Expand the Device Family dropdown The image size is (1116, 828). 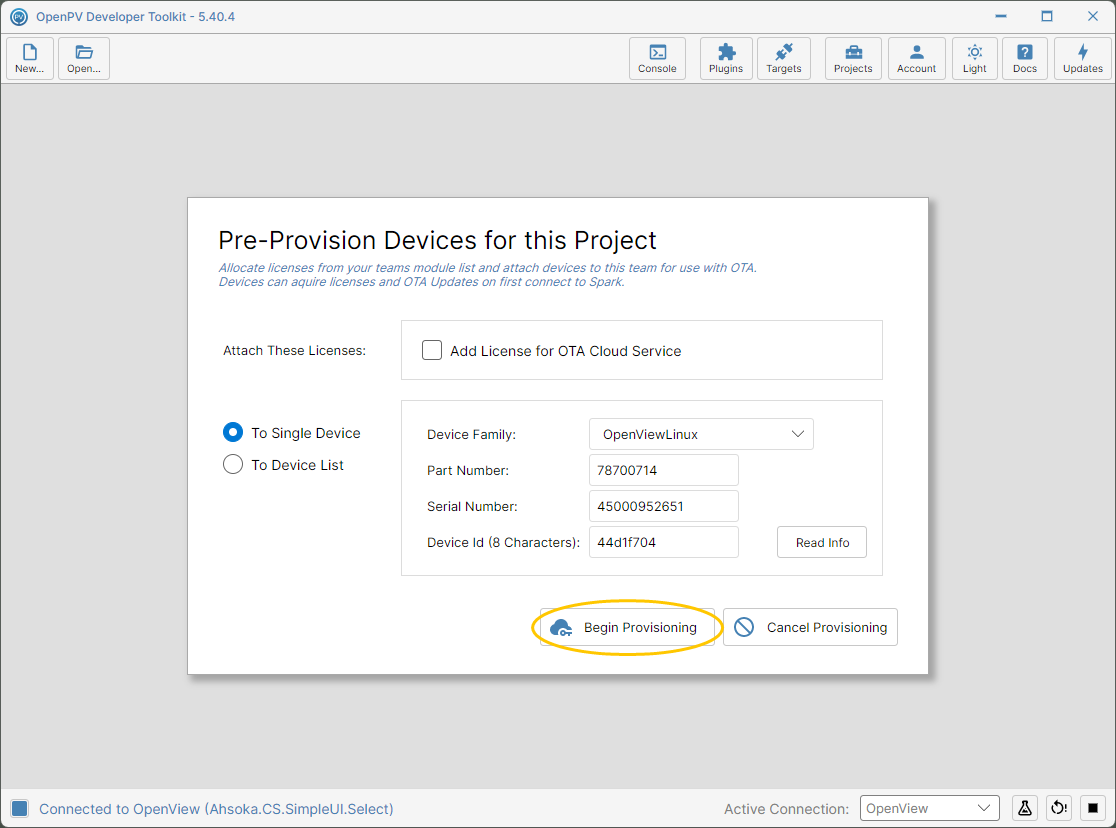pos(701,434)
